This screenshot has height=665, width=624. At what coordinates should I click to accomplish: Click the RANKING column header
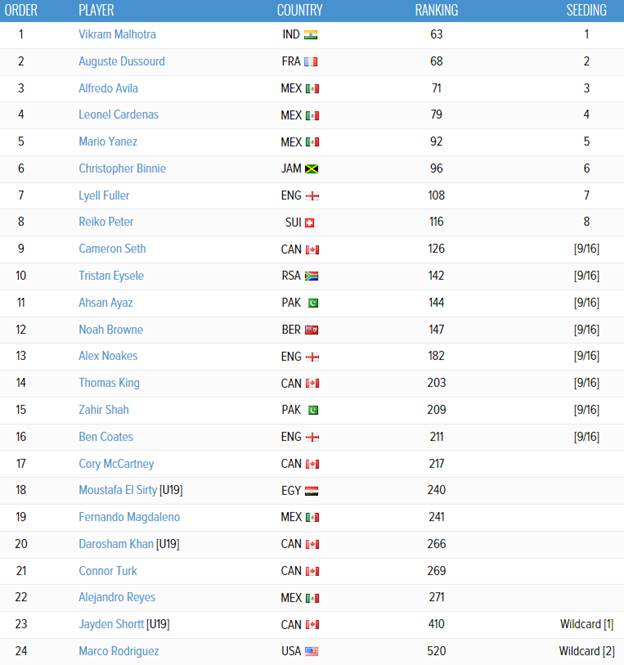pos(437,10)
